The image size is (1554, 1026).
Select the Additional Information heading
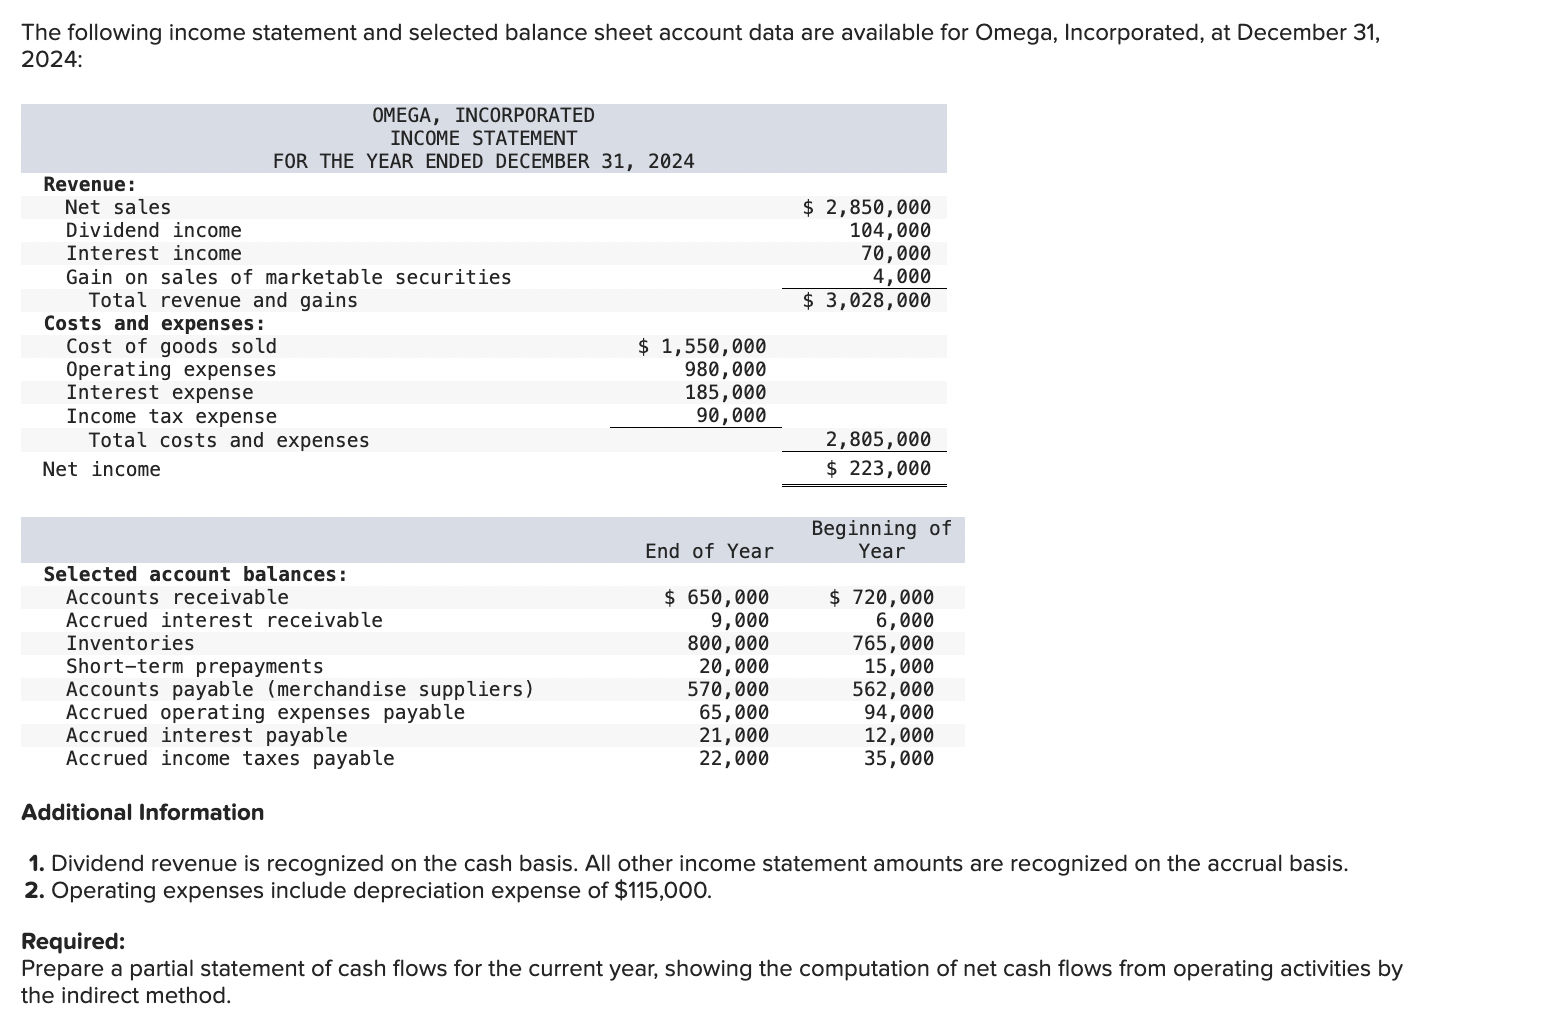(141, 813)
